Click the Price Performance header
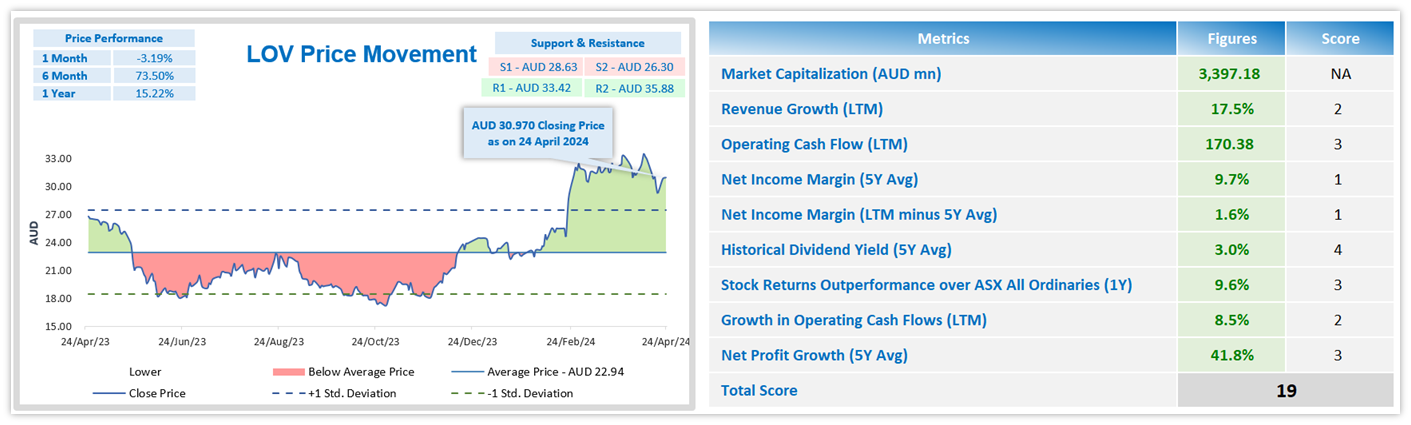1411x425 pixels. click(x=114, y=38)
